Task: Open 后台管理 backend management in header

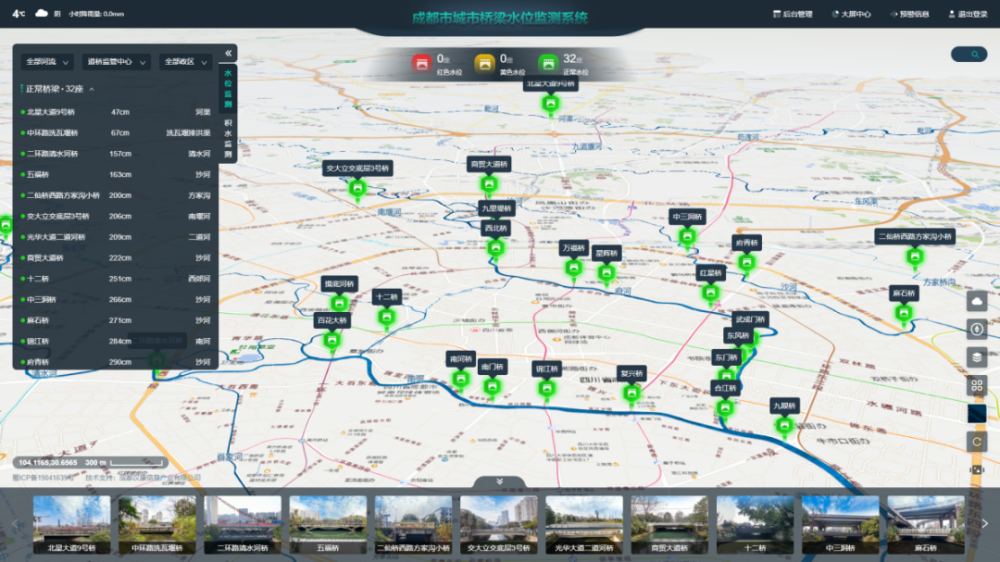Action: [x=793, y=14]
